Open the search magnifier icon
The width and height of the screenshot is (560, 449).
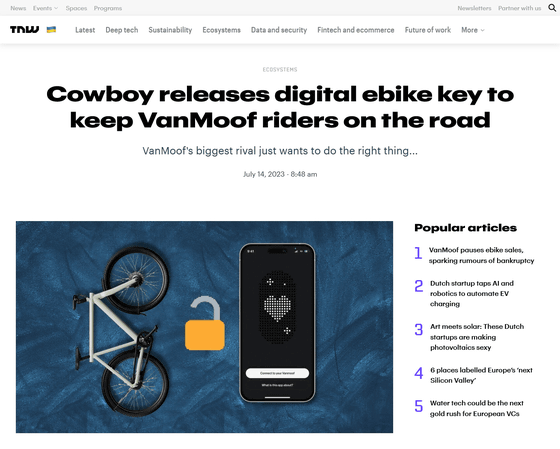(552, 8)
